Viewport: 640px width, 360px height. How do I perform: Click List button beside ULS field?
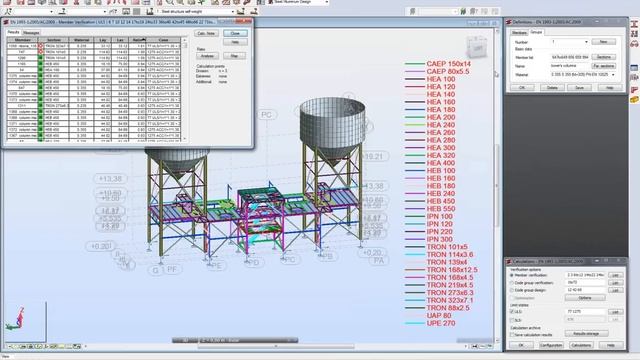pyautogui.click(x=616, y=311)
